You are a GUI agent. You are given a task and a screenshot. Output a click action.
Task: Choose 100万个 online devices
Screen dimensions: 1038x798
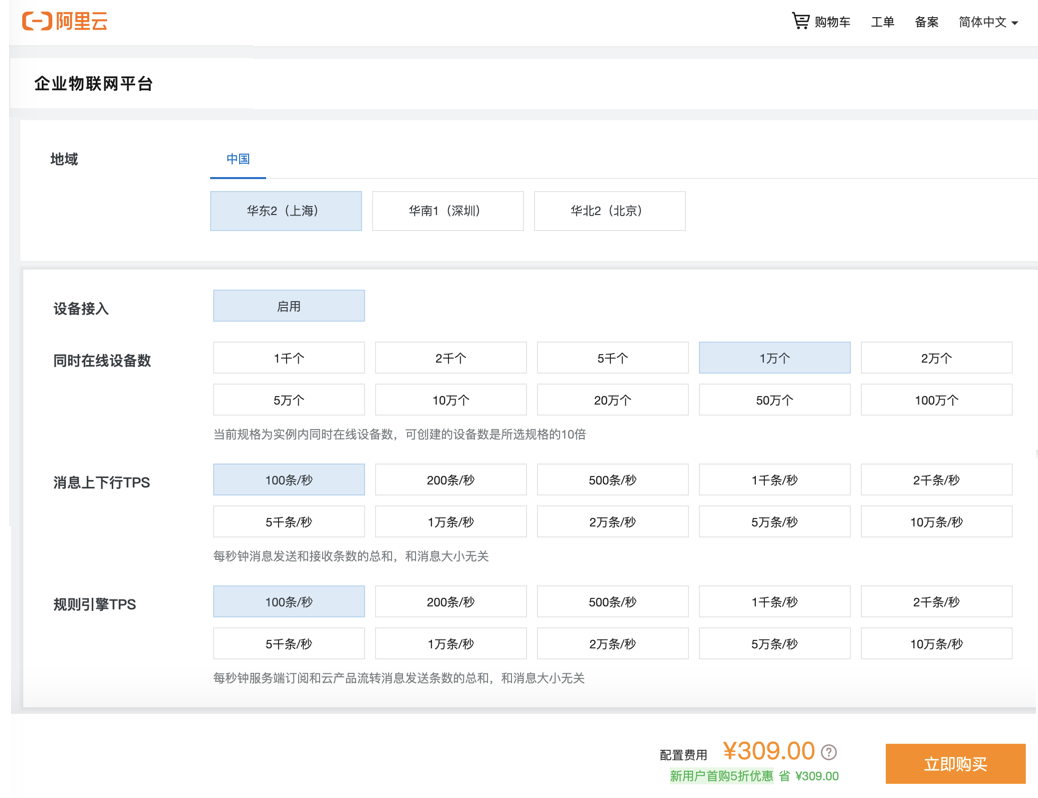tap(937, 400)
